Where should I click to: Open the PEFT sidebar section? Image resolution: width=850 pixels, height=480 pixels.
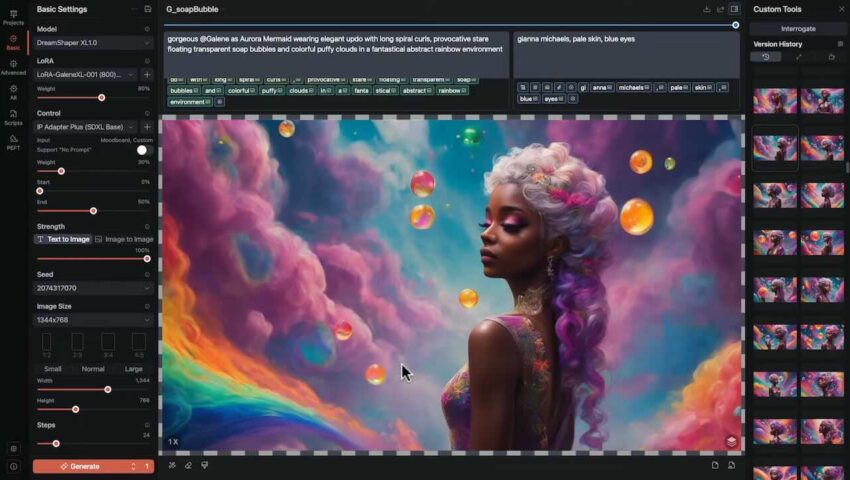pos(13,142)
